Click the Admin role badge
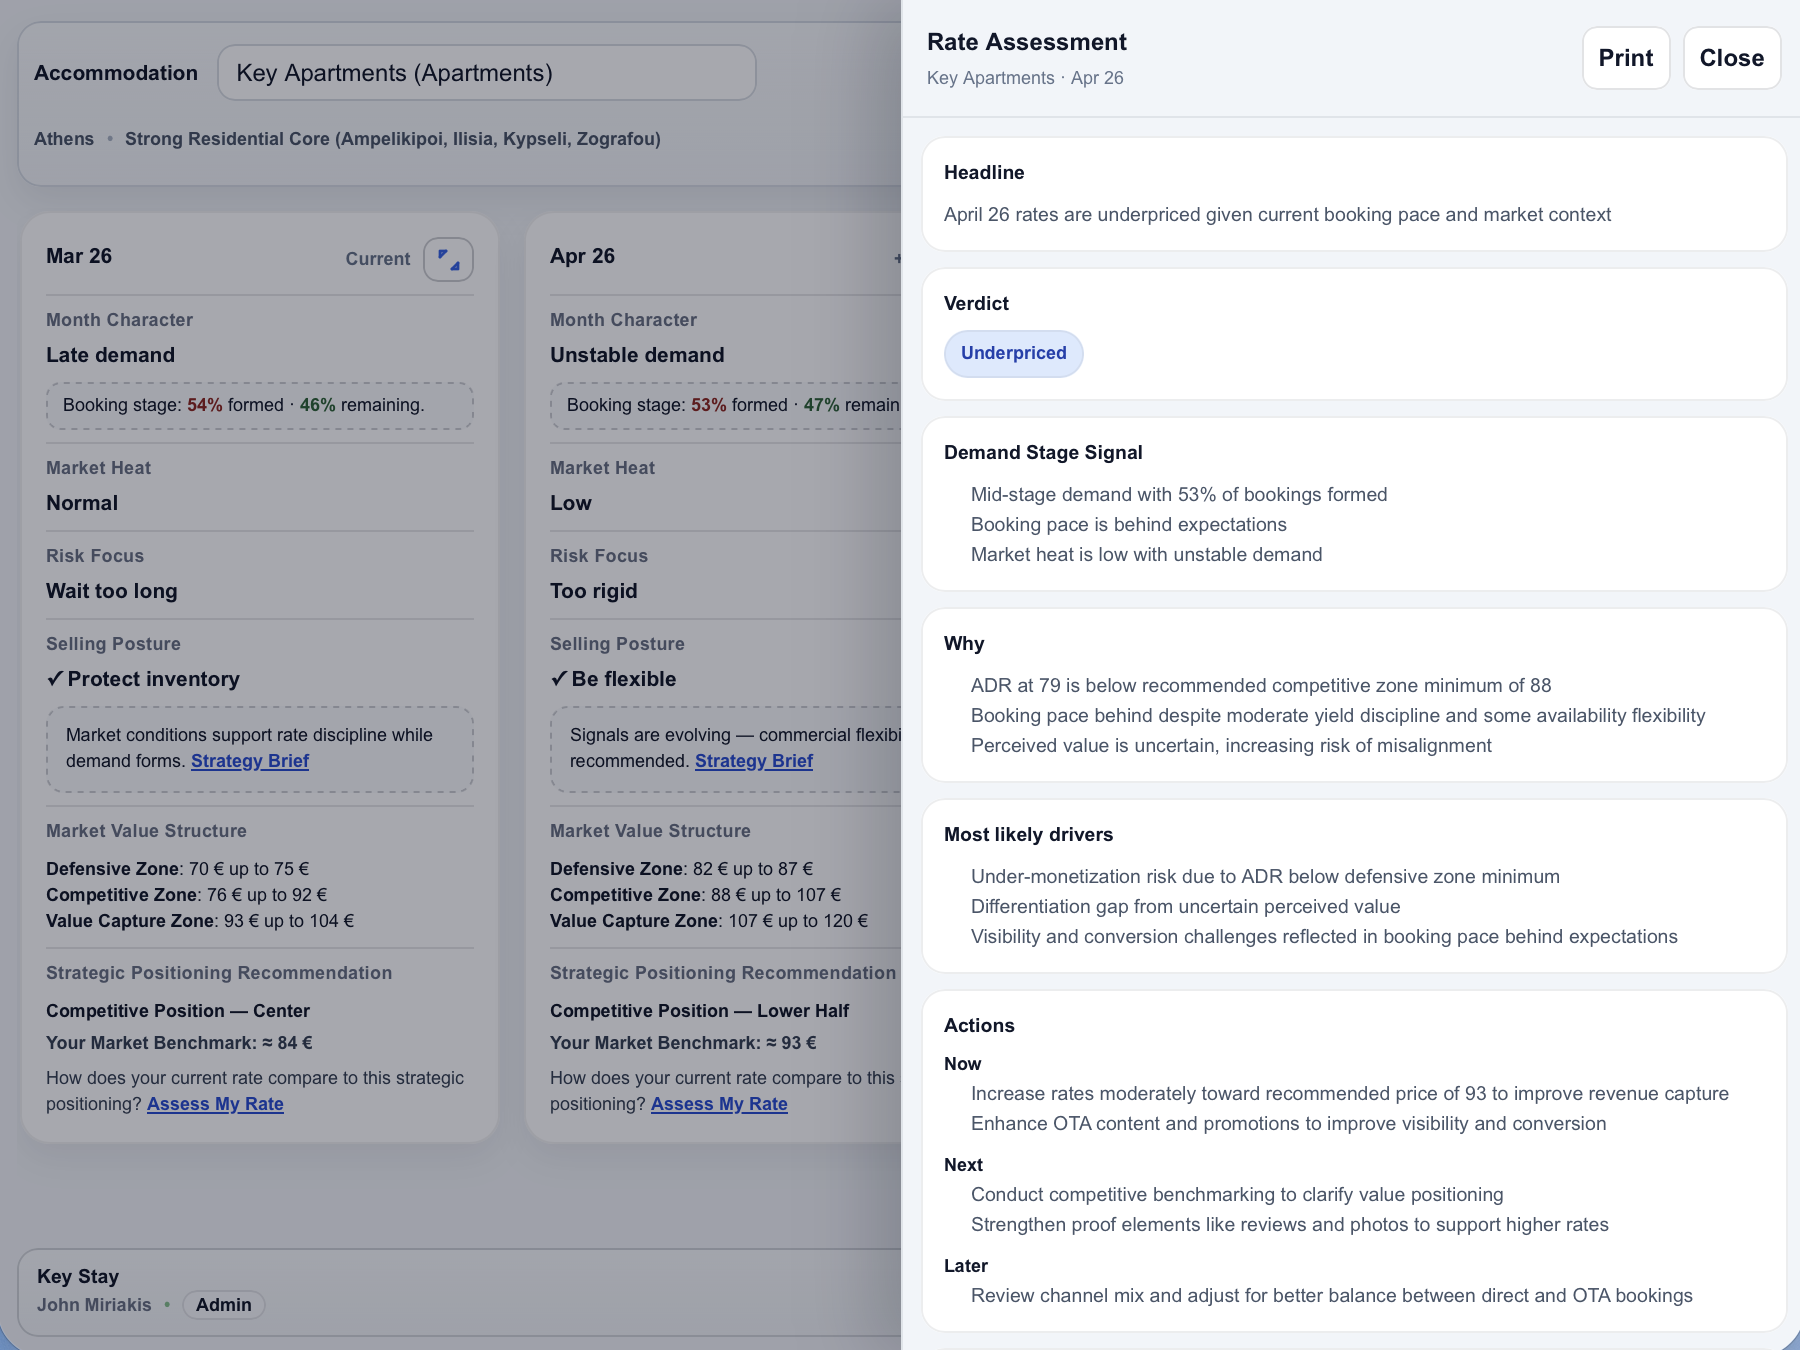 pyautogui.click(x=223, y=1305)
